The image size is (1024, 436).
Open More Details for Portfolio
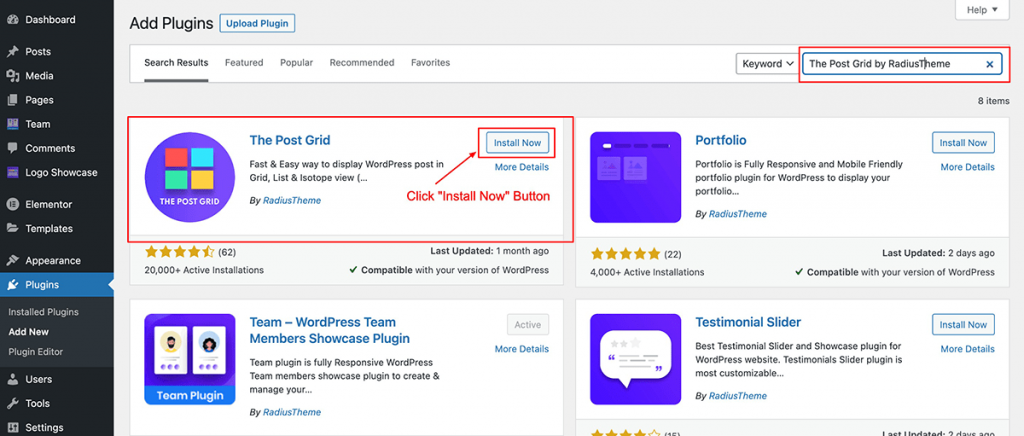coord(967,167)
